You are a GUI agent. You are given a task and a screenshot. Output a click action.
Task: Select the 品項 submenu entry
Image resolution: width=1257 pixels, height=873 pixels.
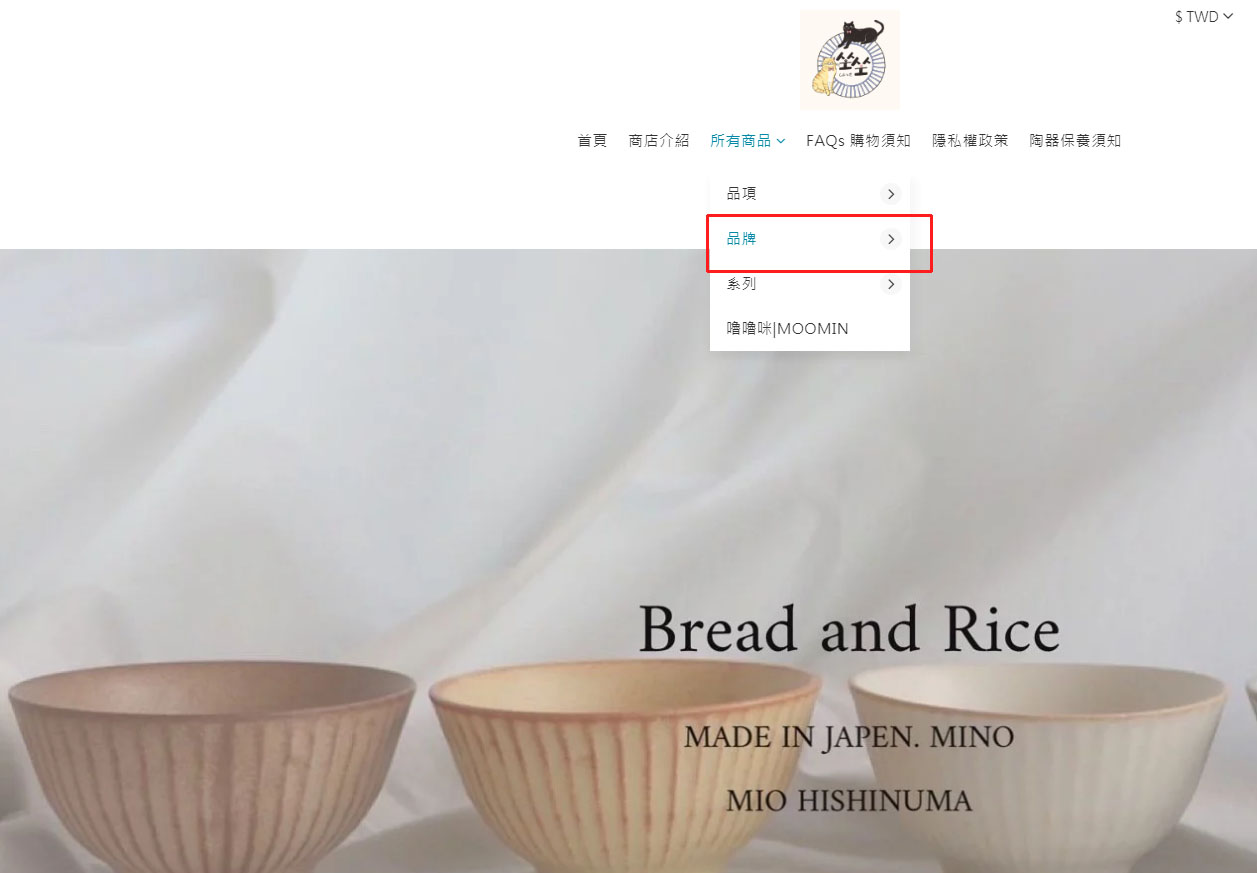[810, 194]
